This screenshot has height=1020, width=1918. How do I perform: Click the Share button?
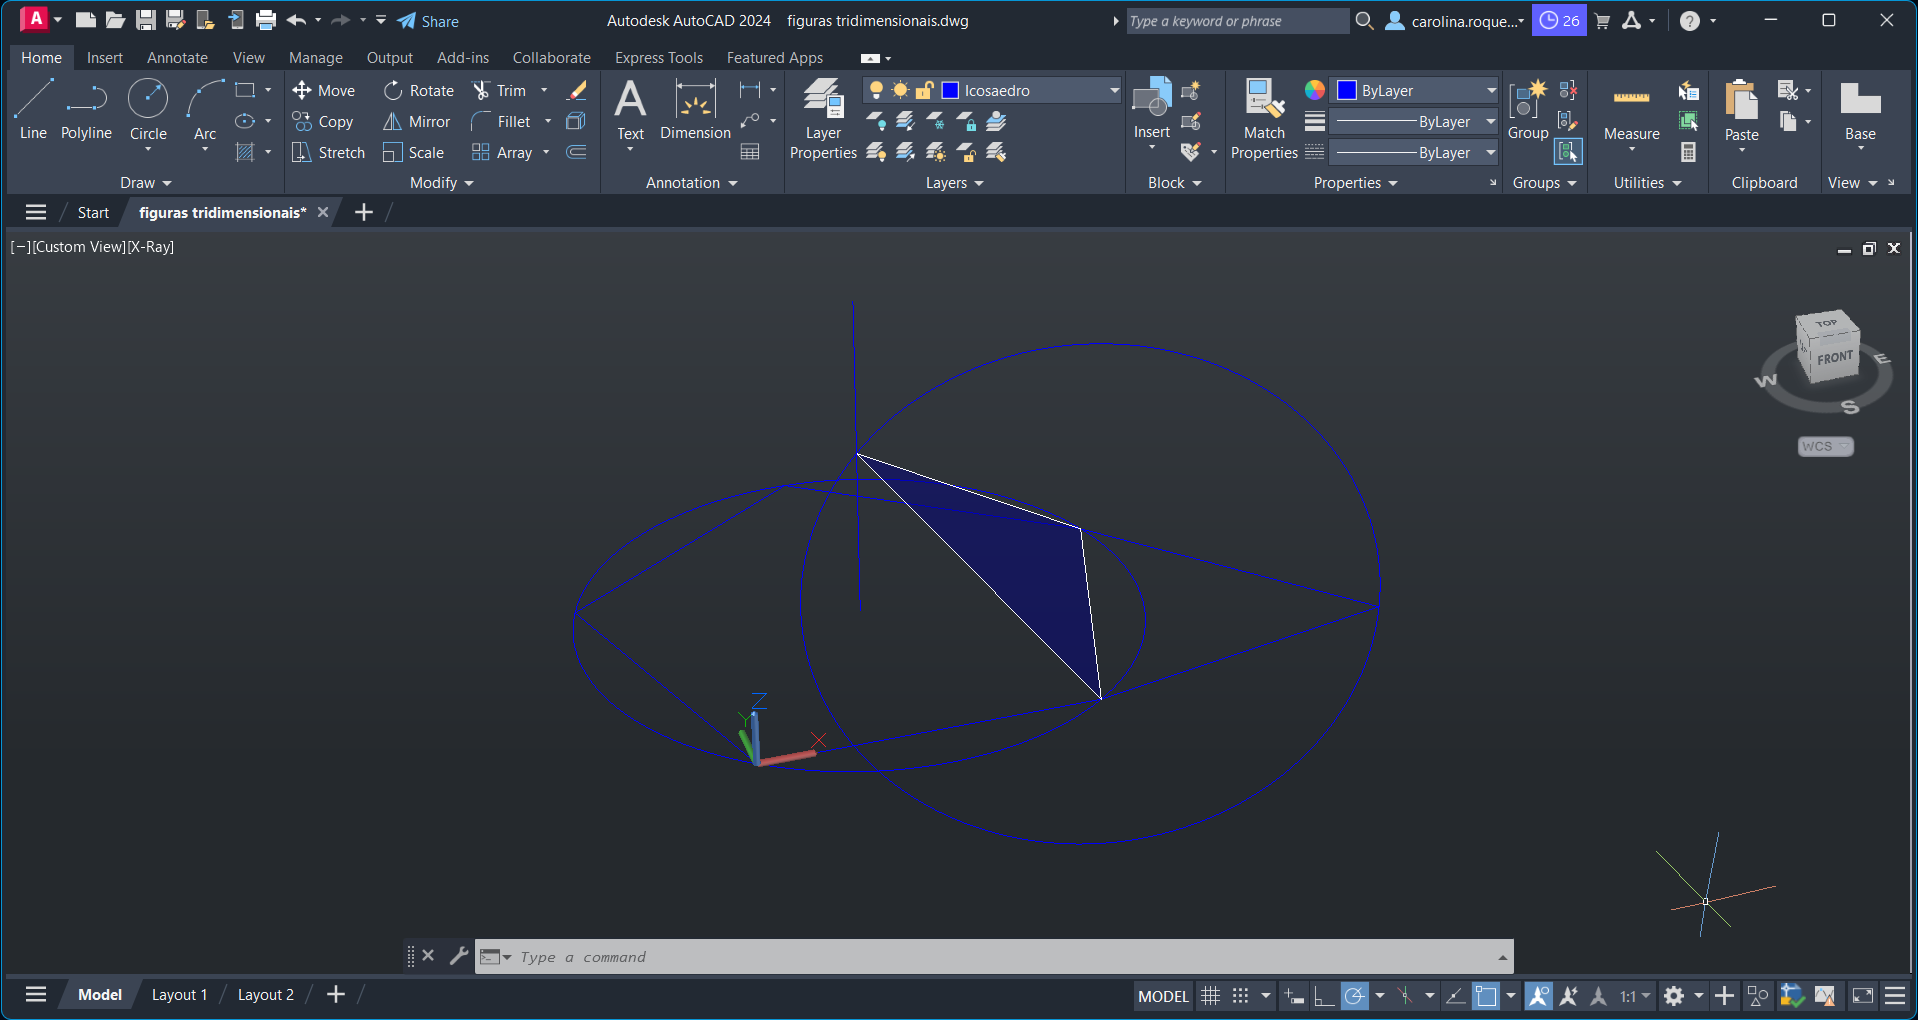point(428,21)
